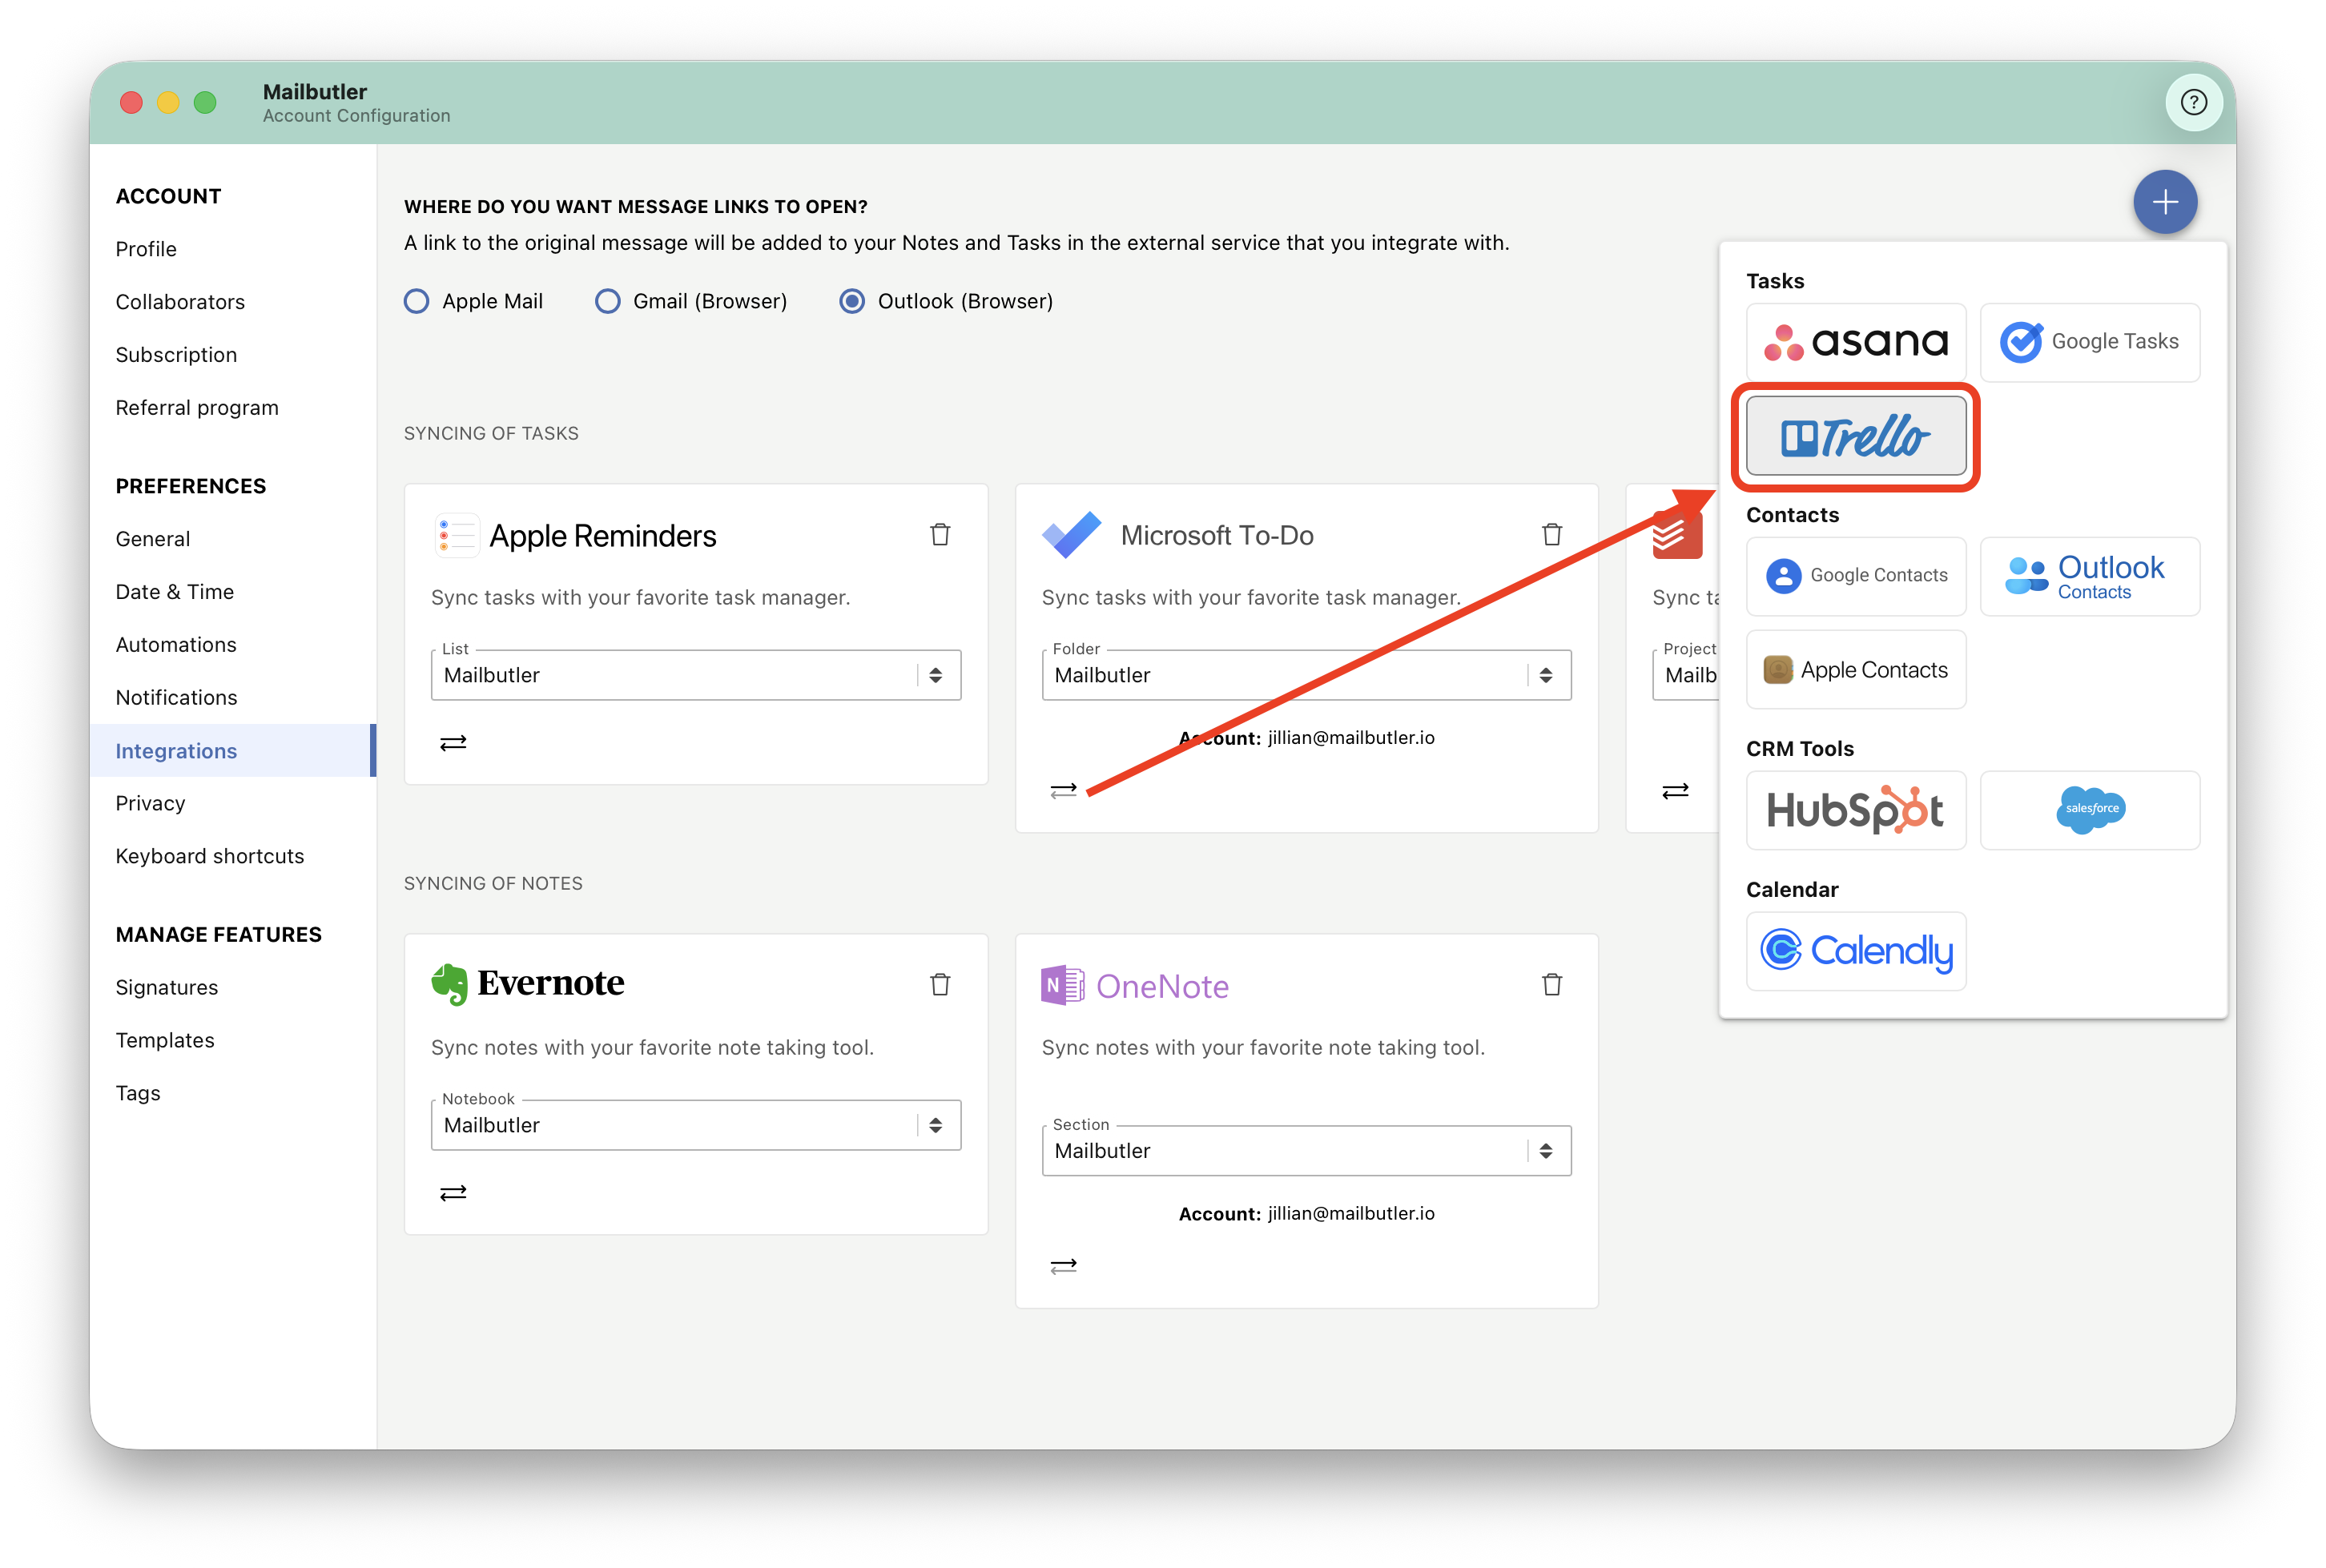This screenshot has height=1568, width=2326.
Task: Open the OneNote Section selector
Action: (1306, 1150)
